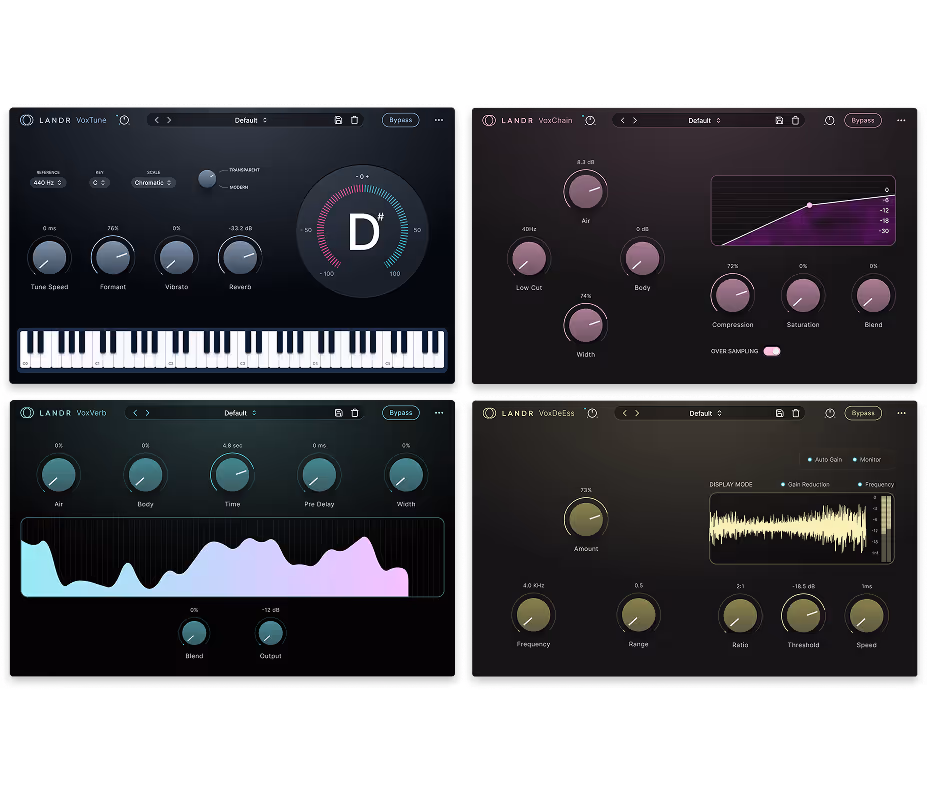Viewport: 927px width, 785px height.
Task: Delete the preset in VoxDeEss
Action: (796, 413)
